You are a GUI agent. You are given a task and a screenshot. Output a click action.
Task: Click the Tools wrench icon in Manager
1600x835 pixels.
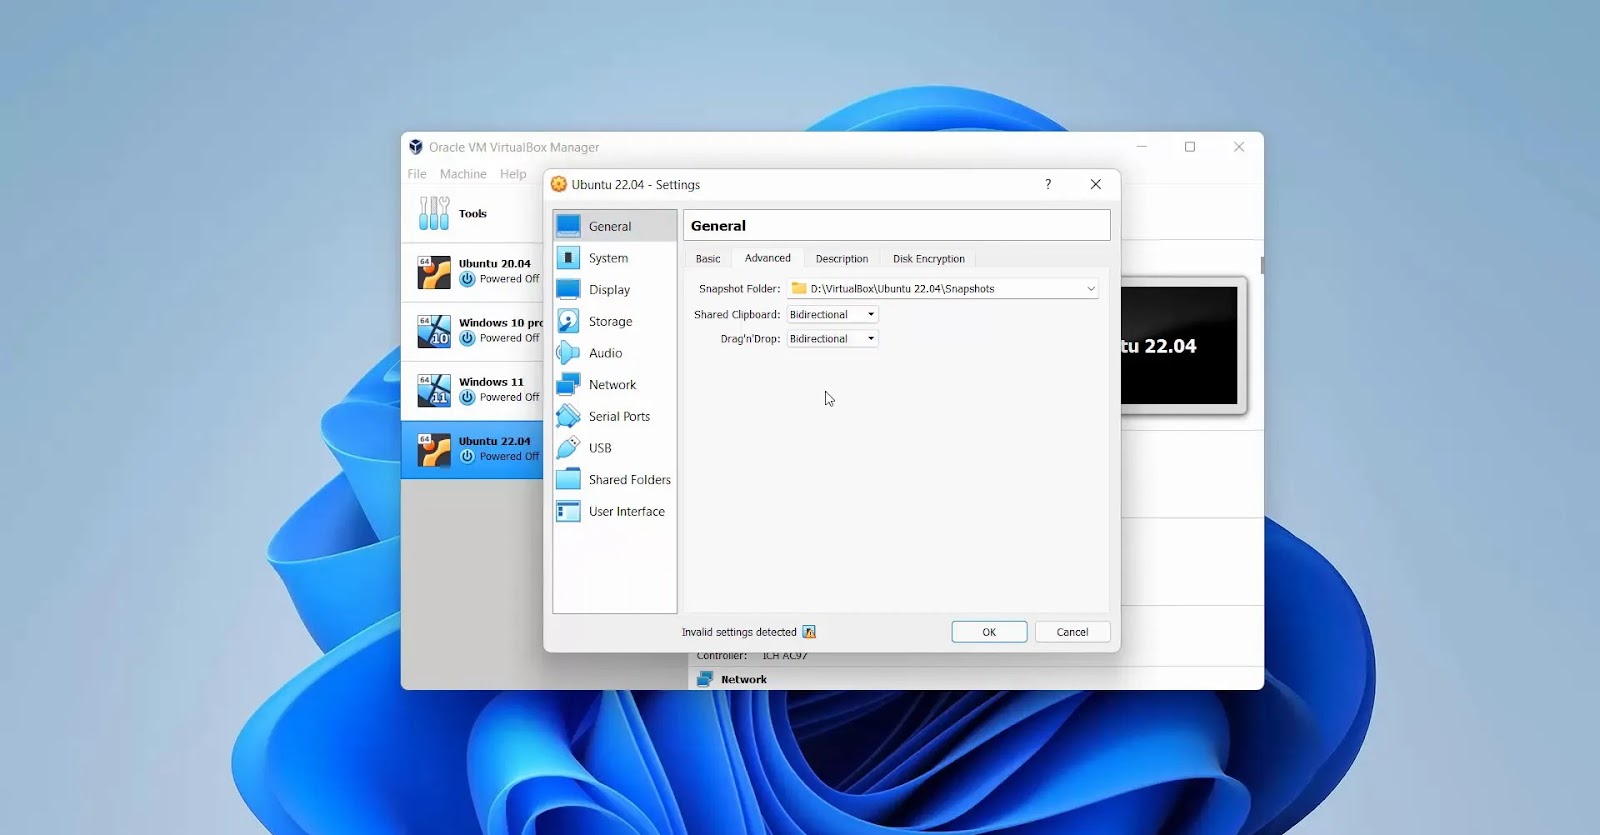click(x=434, y=213)
